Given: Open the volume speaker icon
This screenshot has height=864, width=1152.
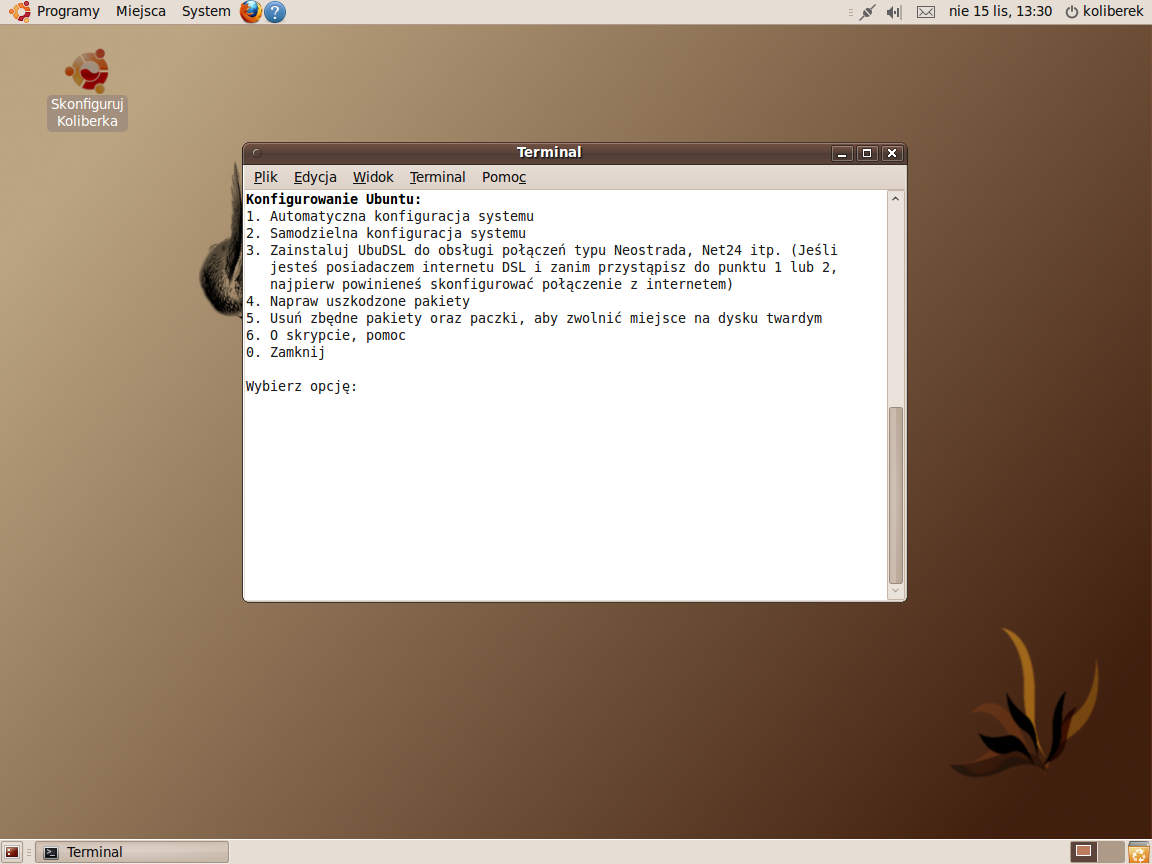Looking at the screenshot, I should tap(893, 12).
